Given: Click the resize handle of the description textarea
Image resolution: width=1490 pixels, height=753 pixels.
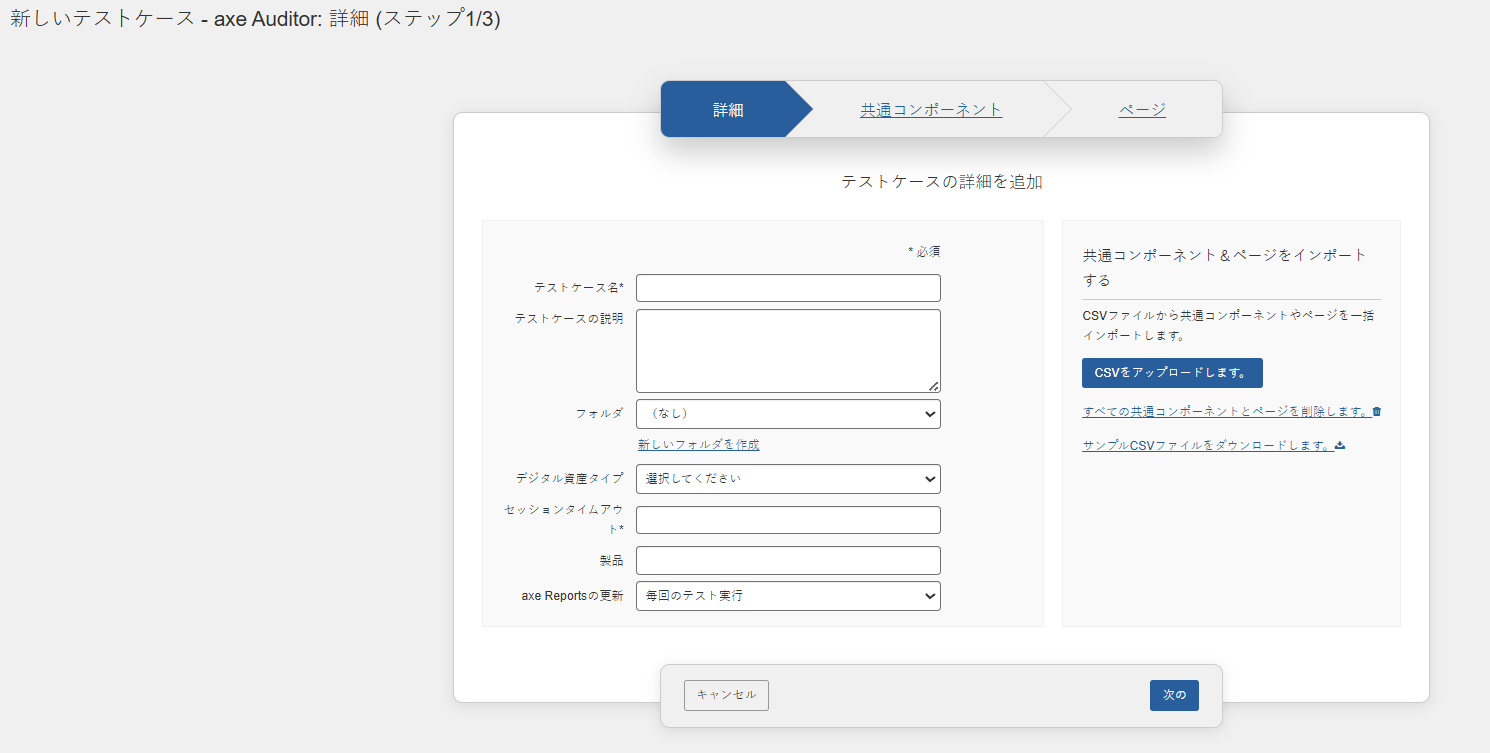Looking at the screenshot, I should click(933, 386).
